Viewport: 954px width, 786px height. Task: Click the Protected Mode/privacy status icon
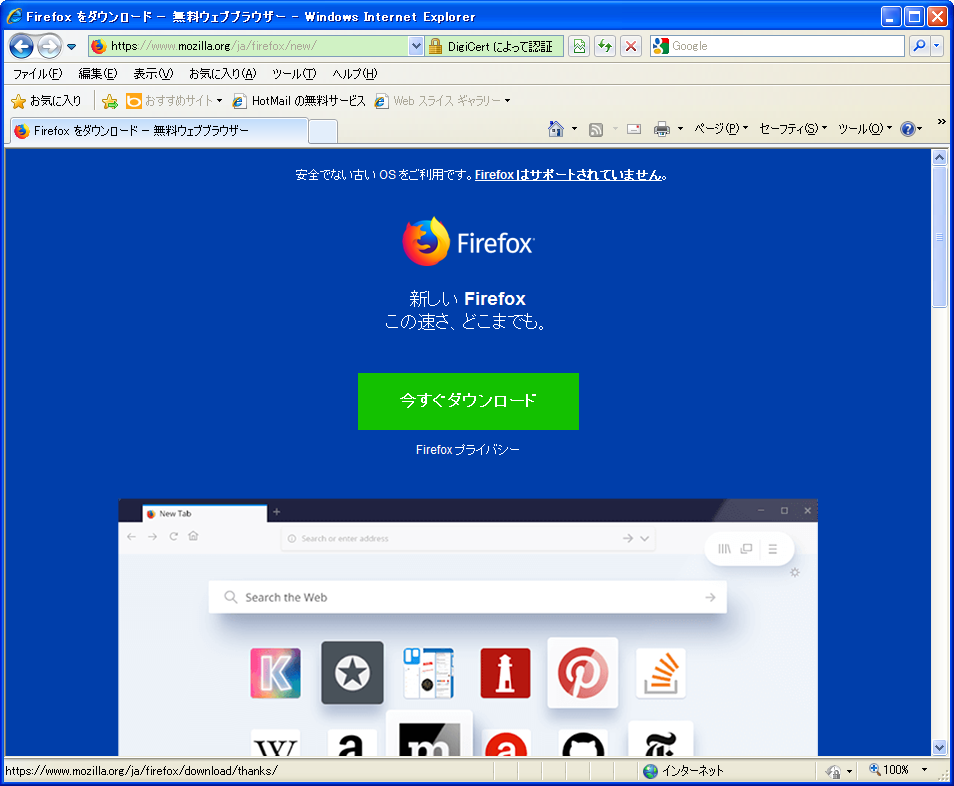pos(833,771)
